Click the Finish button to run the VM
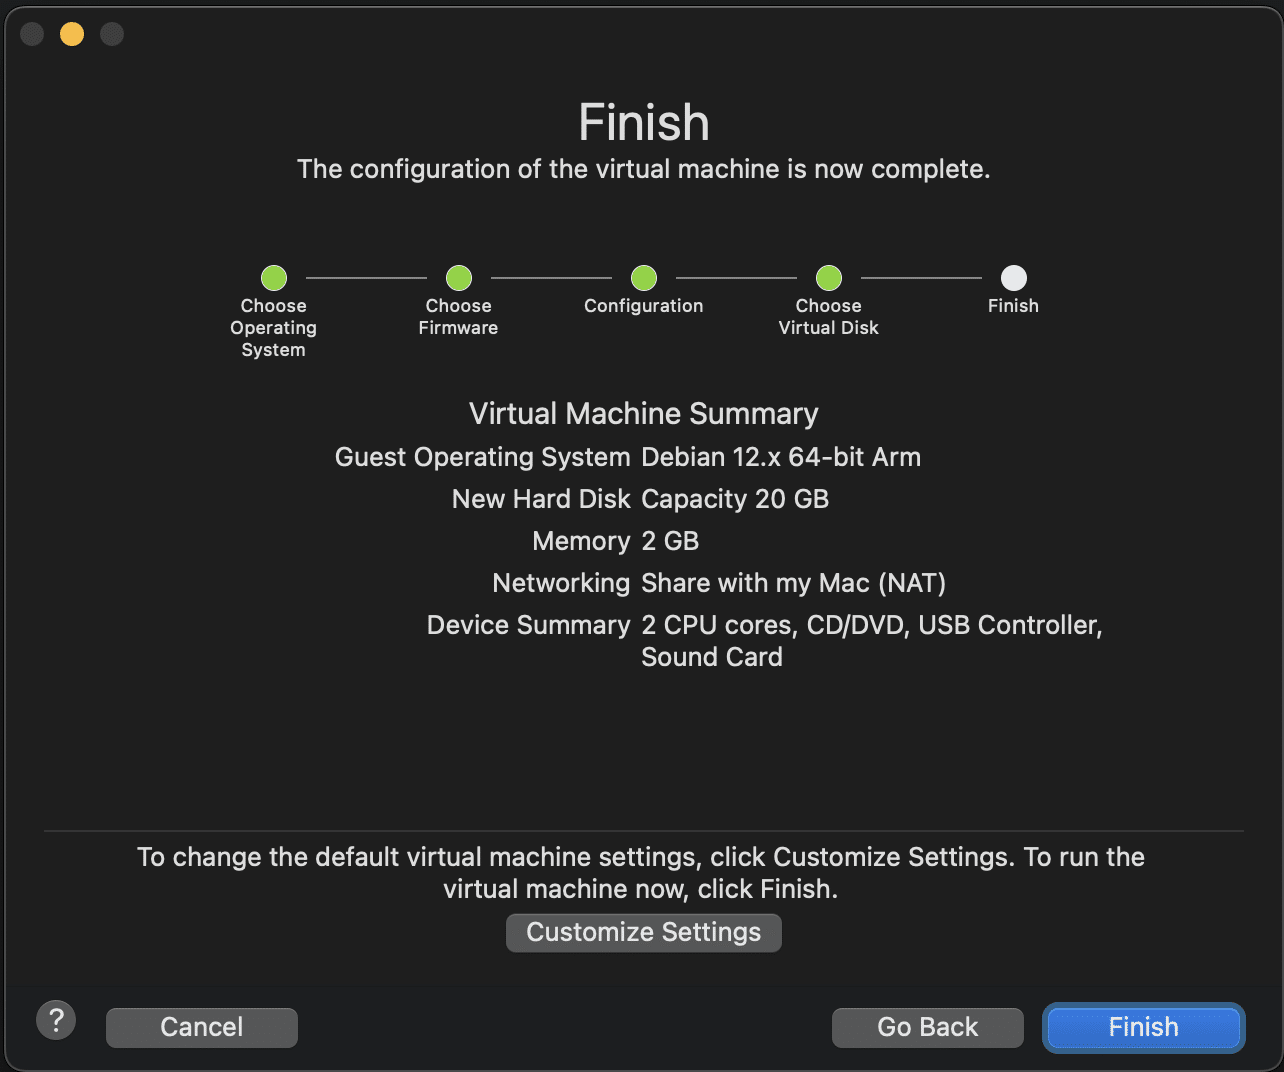 [x=1143, y=1027]
